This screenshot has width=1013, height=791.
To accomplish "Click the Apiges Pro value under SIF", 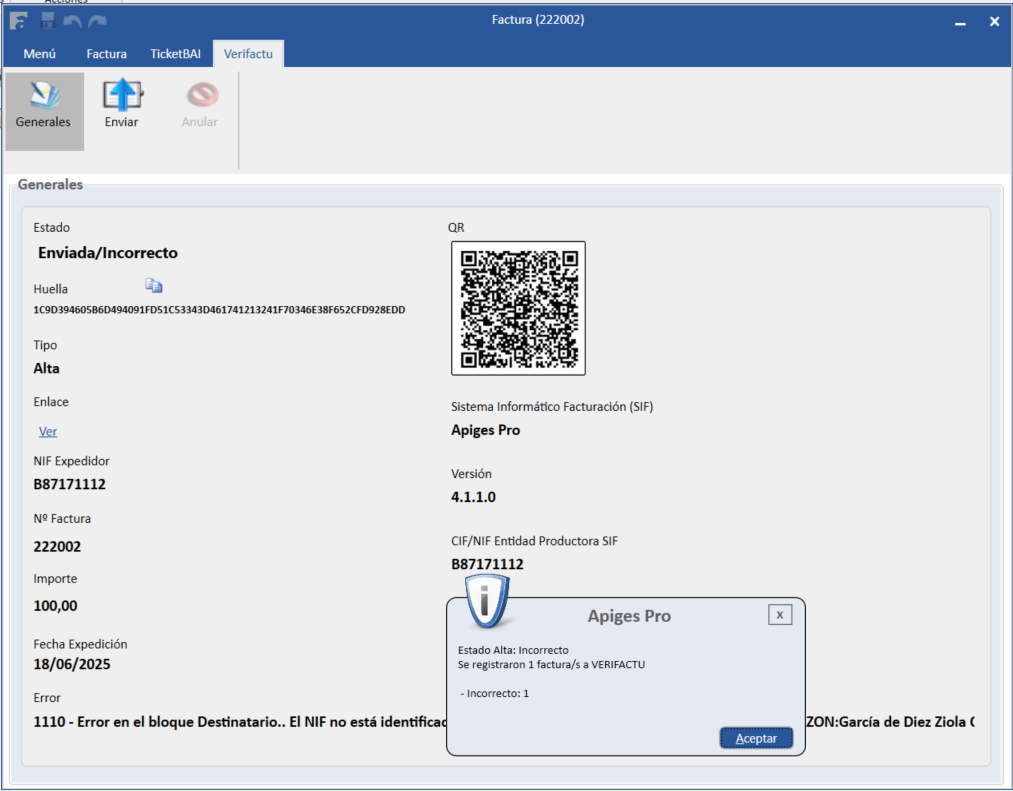I will tap(486, 430).
